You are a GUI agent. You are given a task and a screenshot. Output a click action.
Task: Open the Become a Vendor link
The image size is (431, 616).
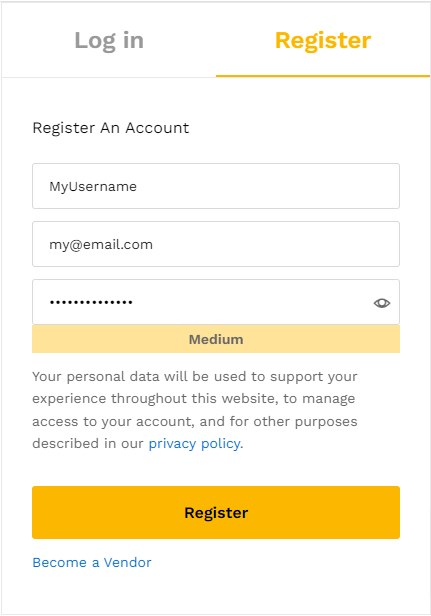click(x=92, y=562)
